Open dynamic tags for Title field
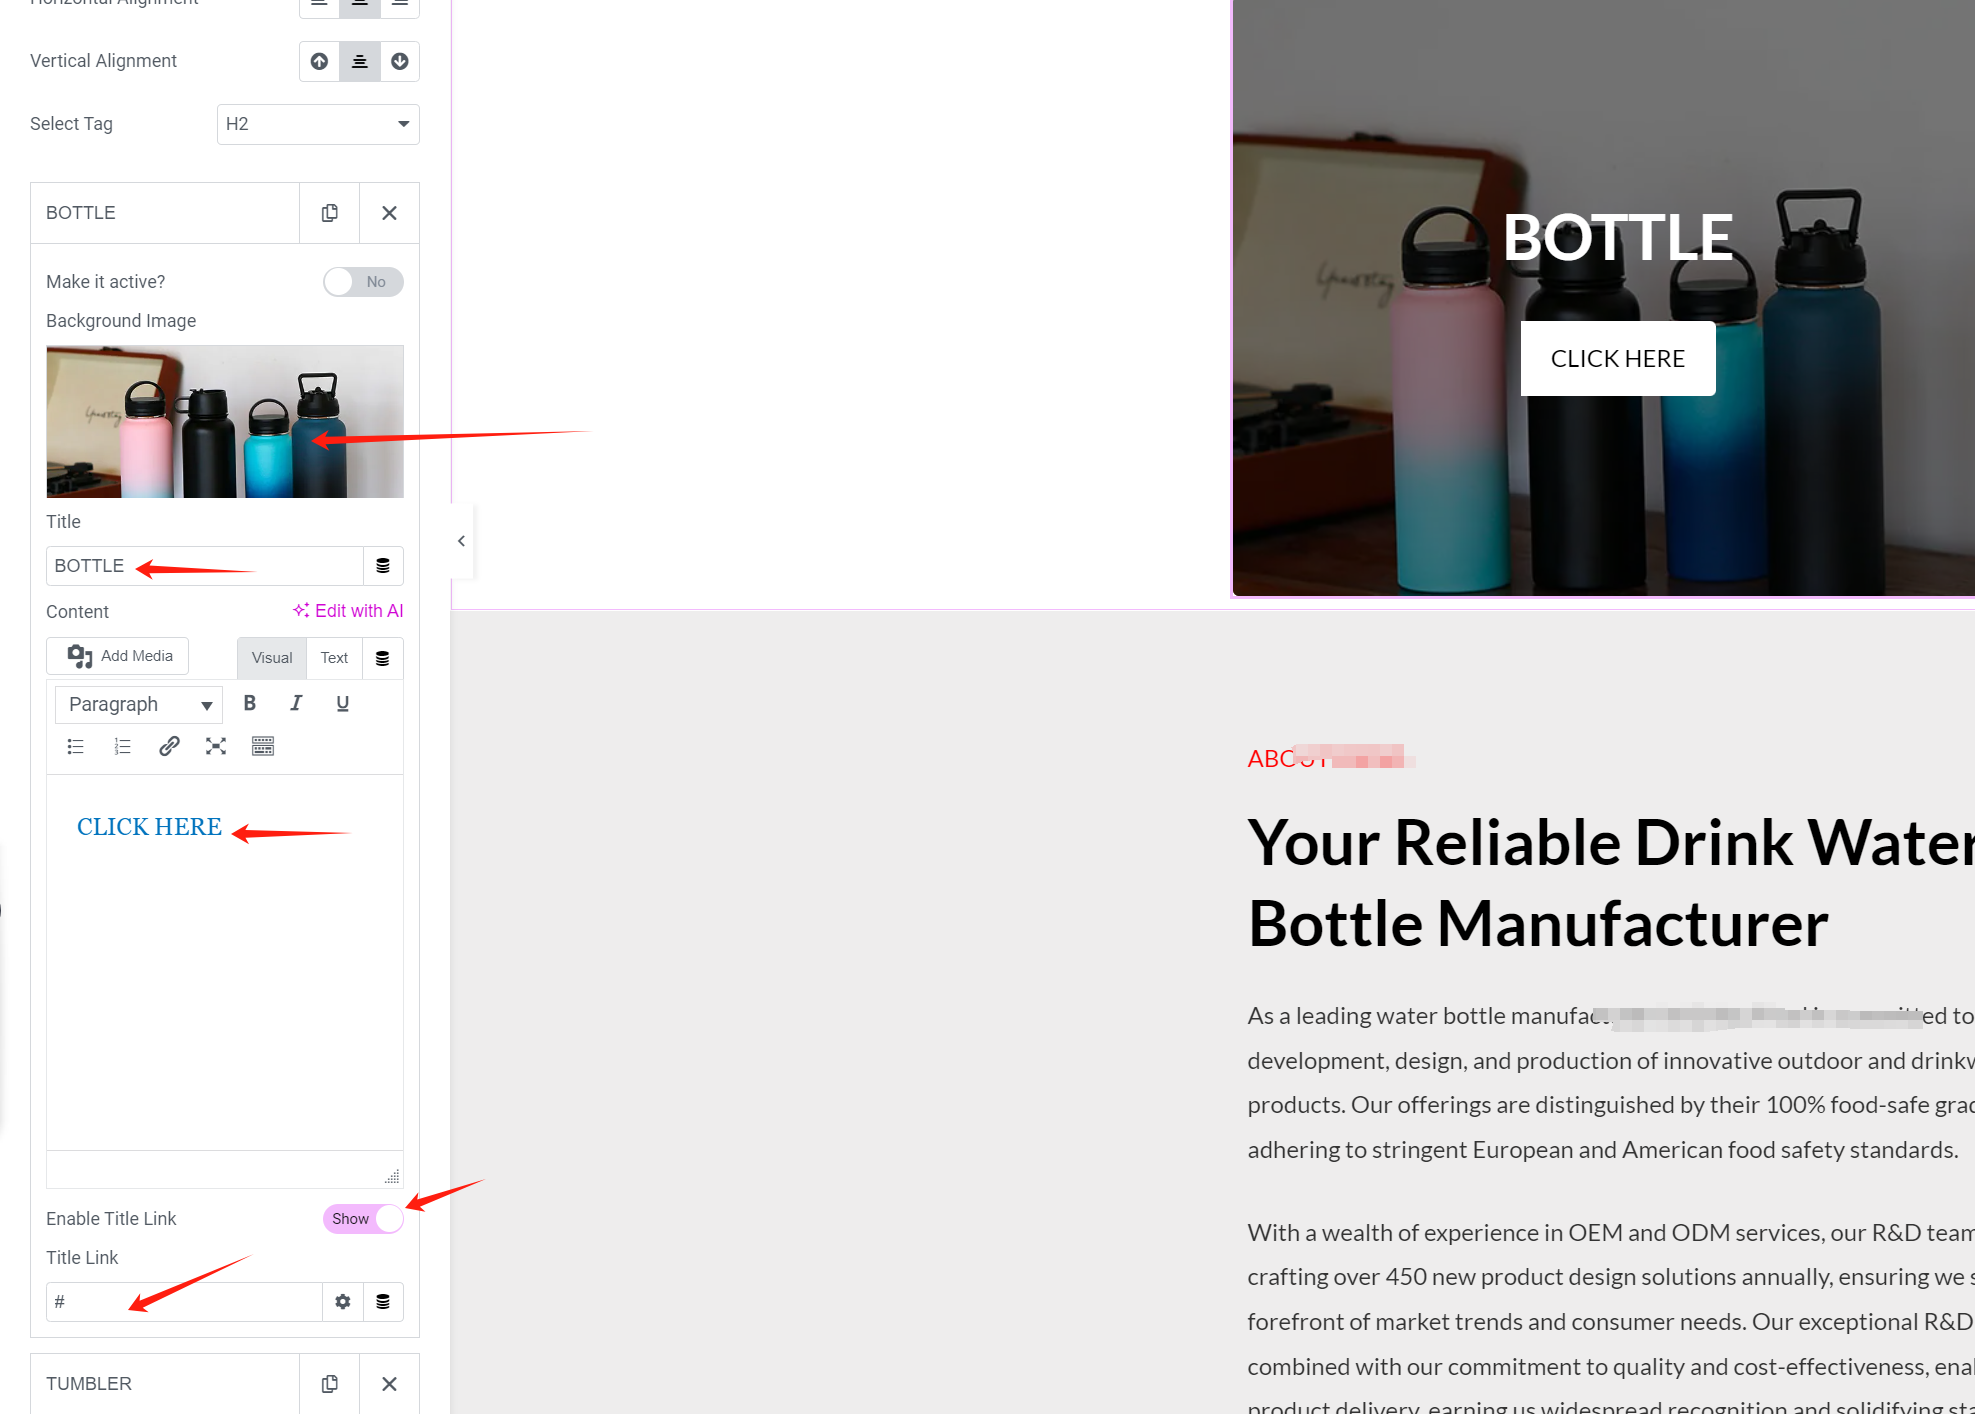This screenshot has height=1414, width=1975. 383,566
